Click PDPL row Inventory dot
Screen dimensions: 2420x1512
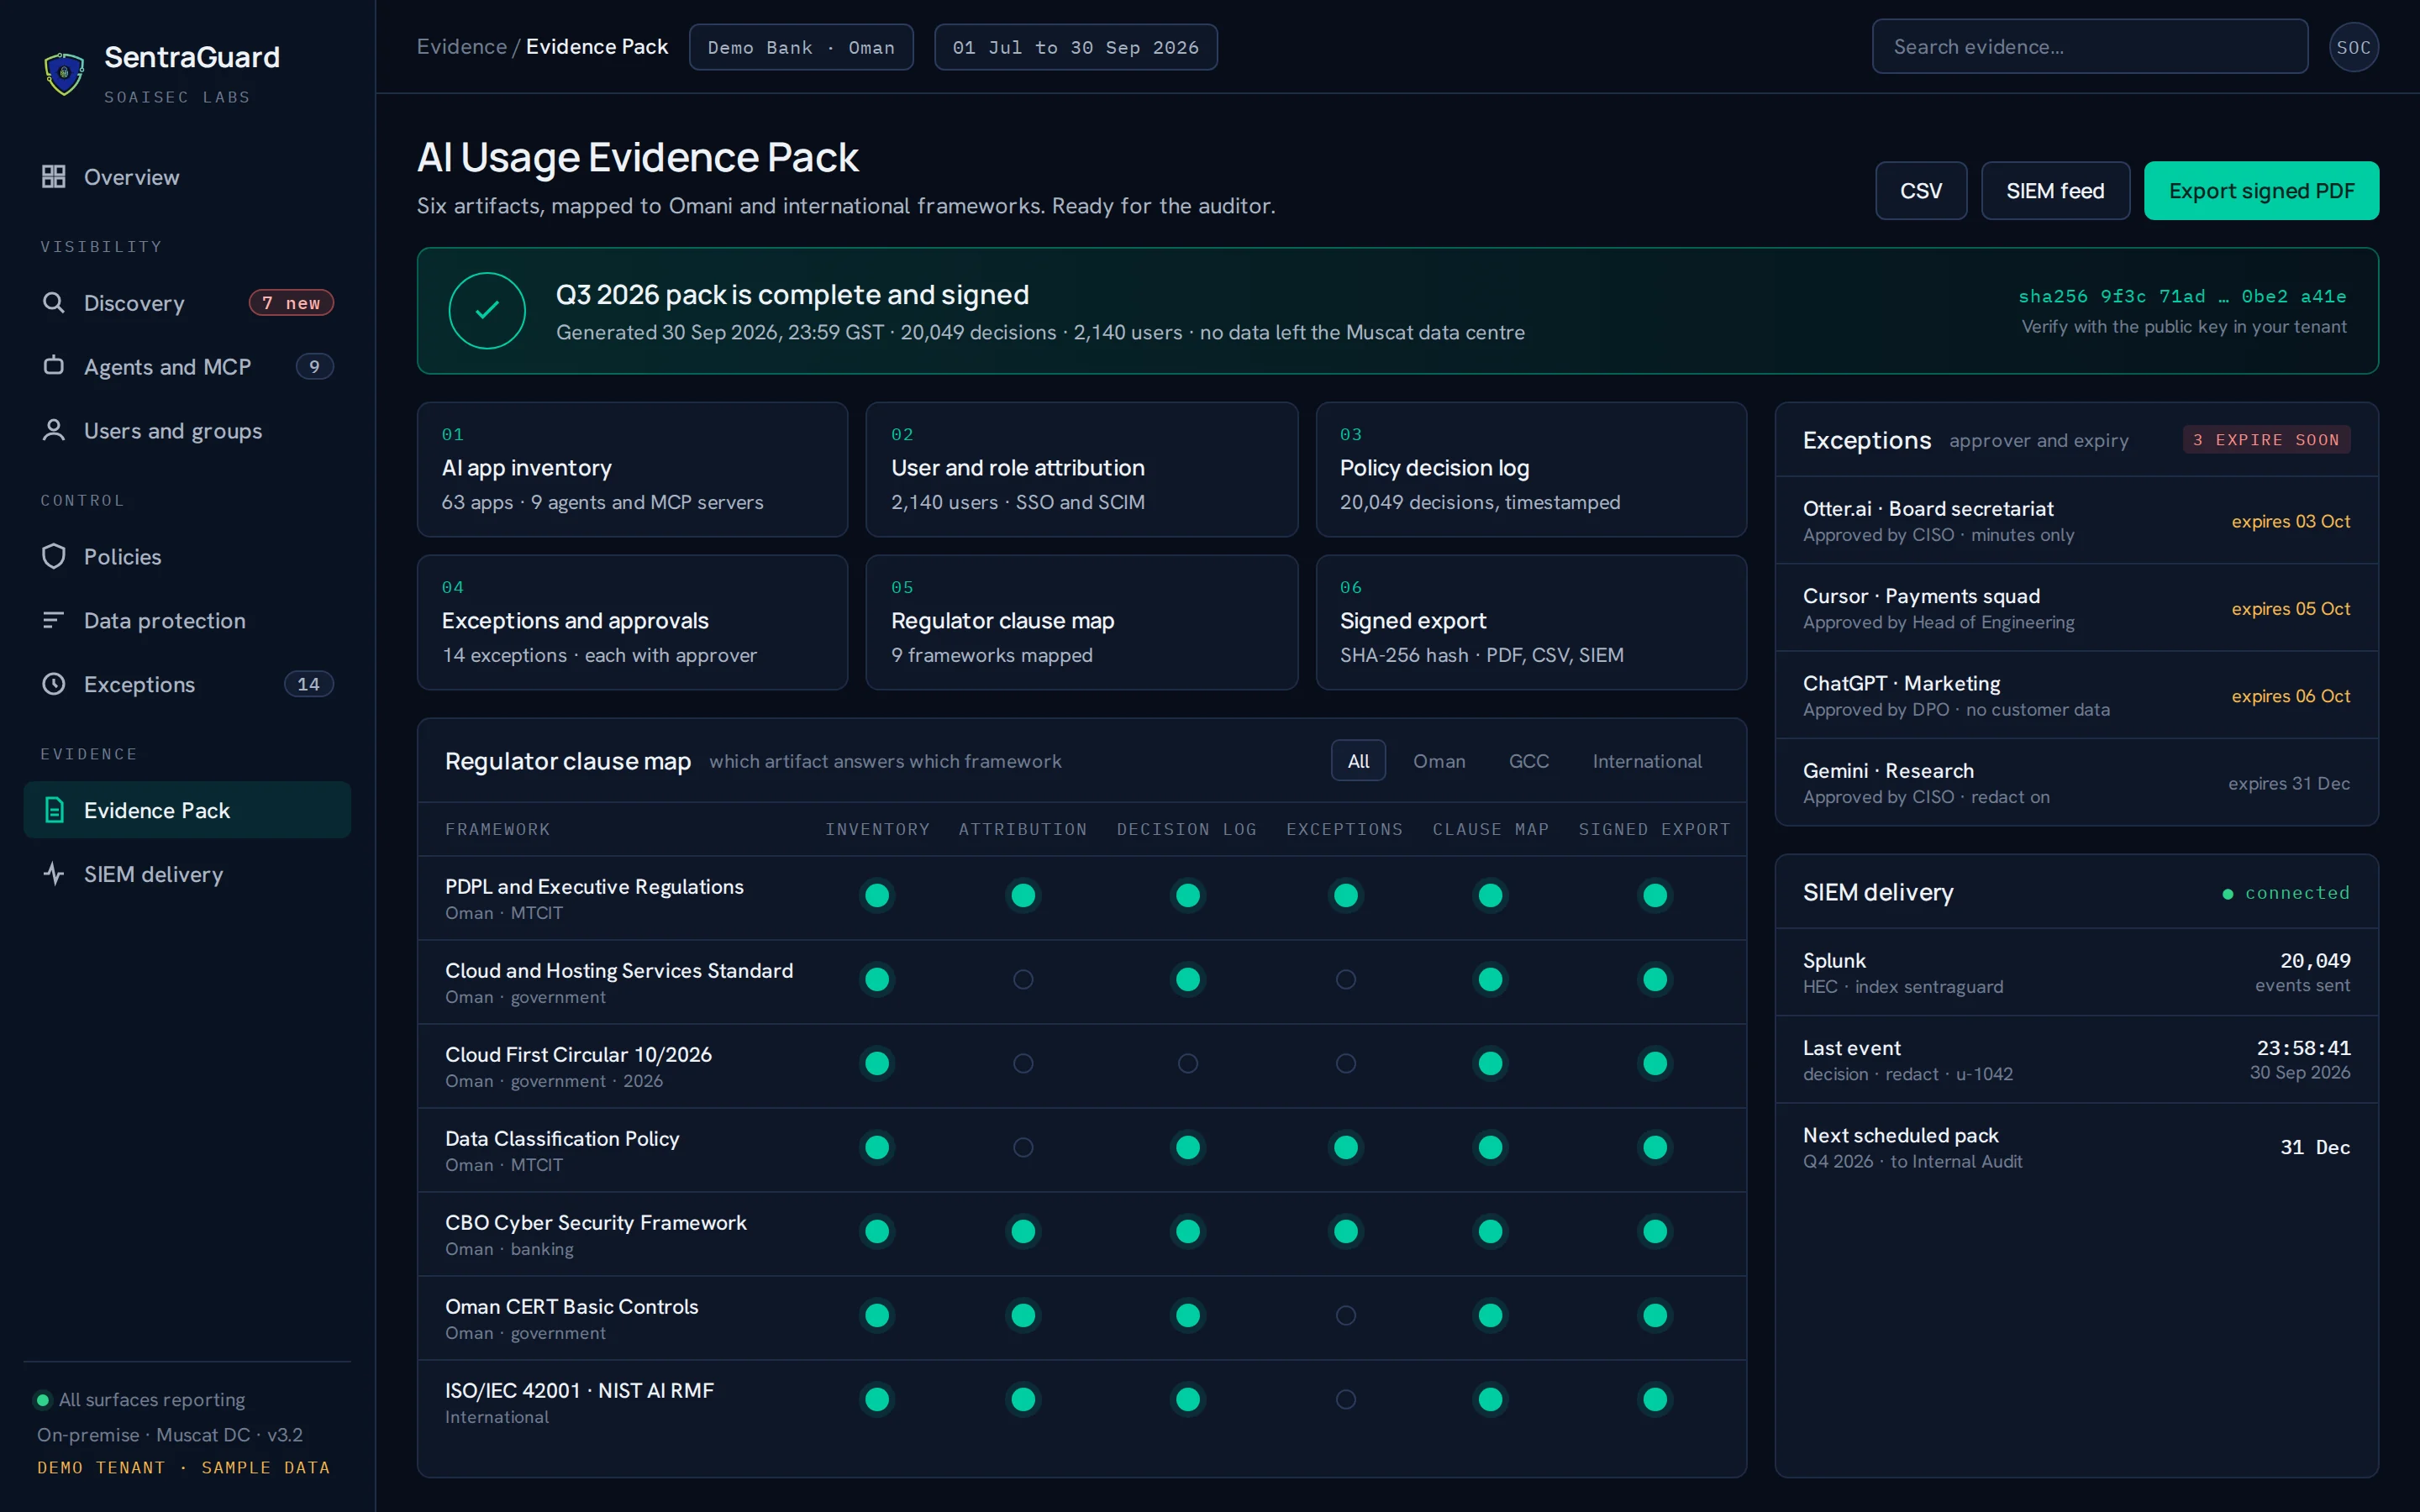877,895
